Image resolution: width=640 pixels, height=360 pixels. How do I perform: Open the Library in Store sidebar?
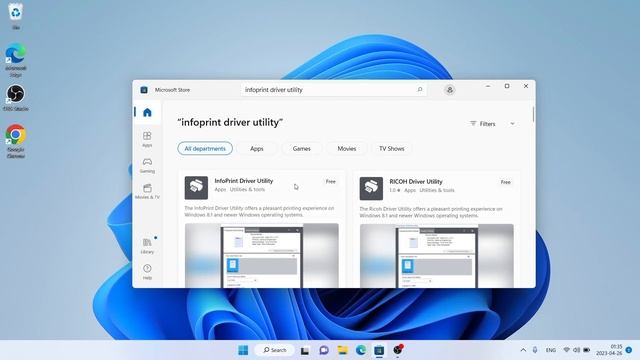[x=147, y=246]
